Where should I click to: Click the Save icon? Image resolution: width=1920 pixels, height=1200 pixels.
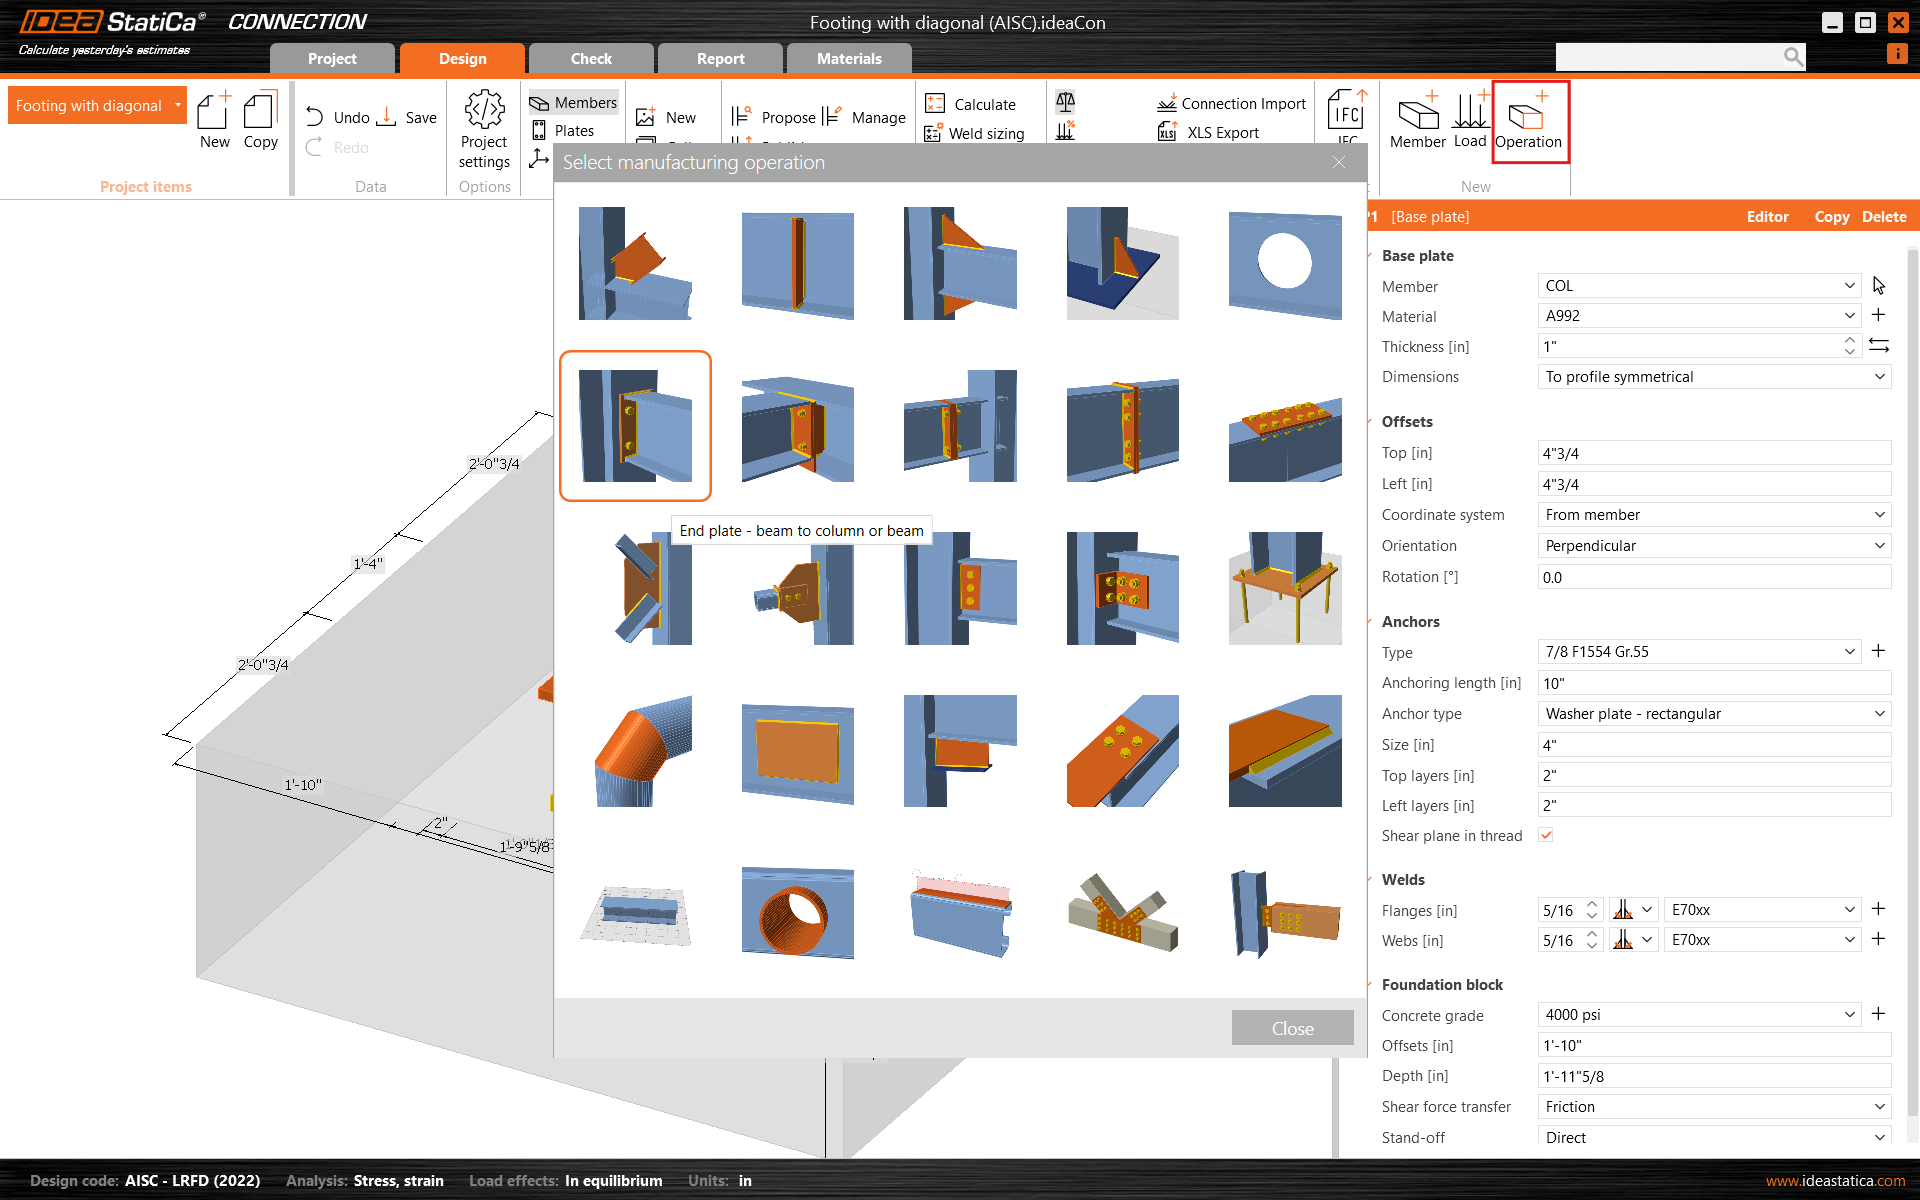387,117
